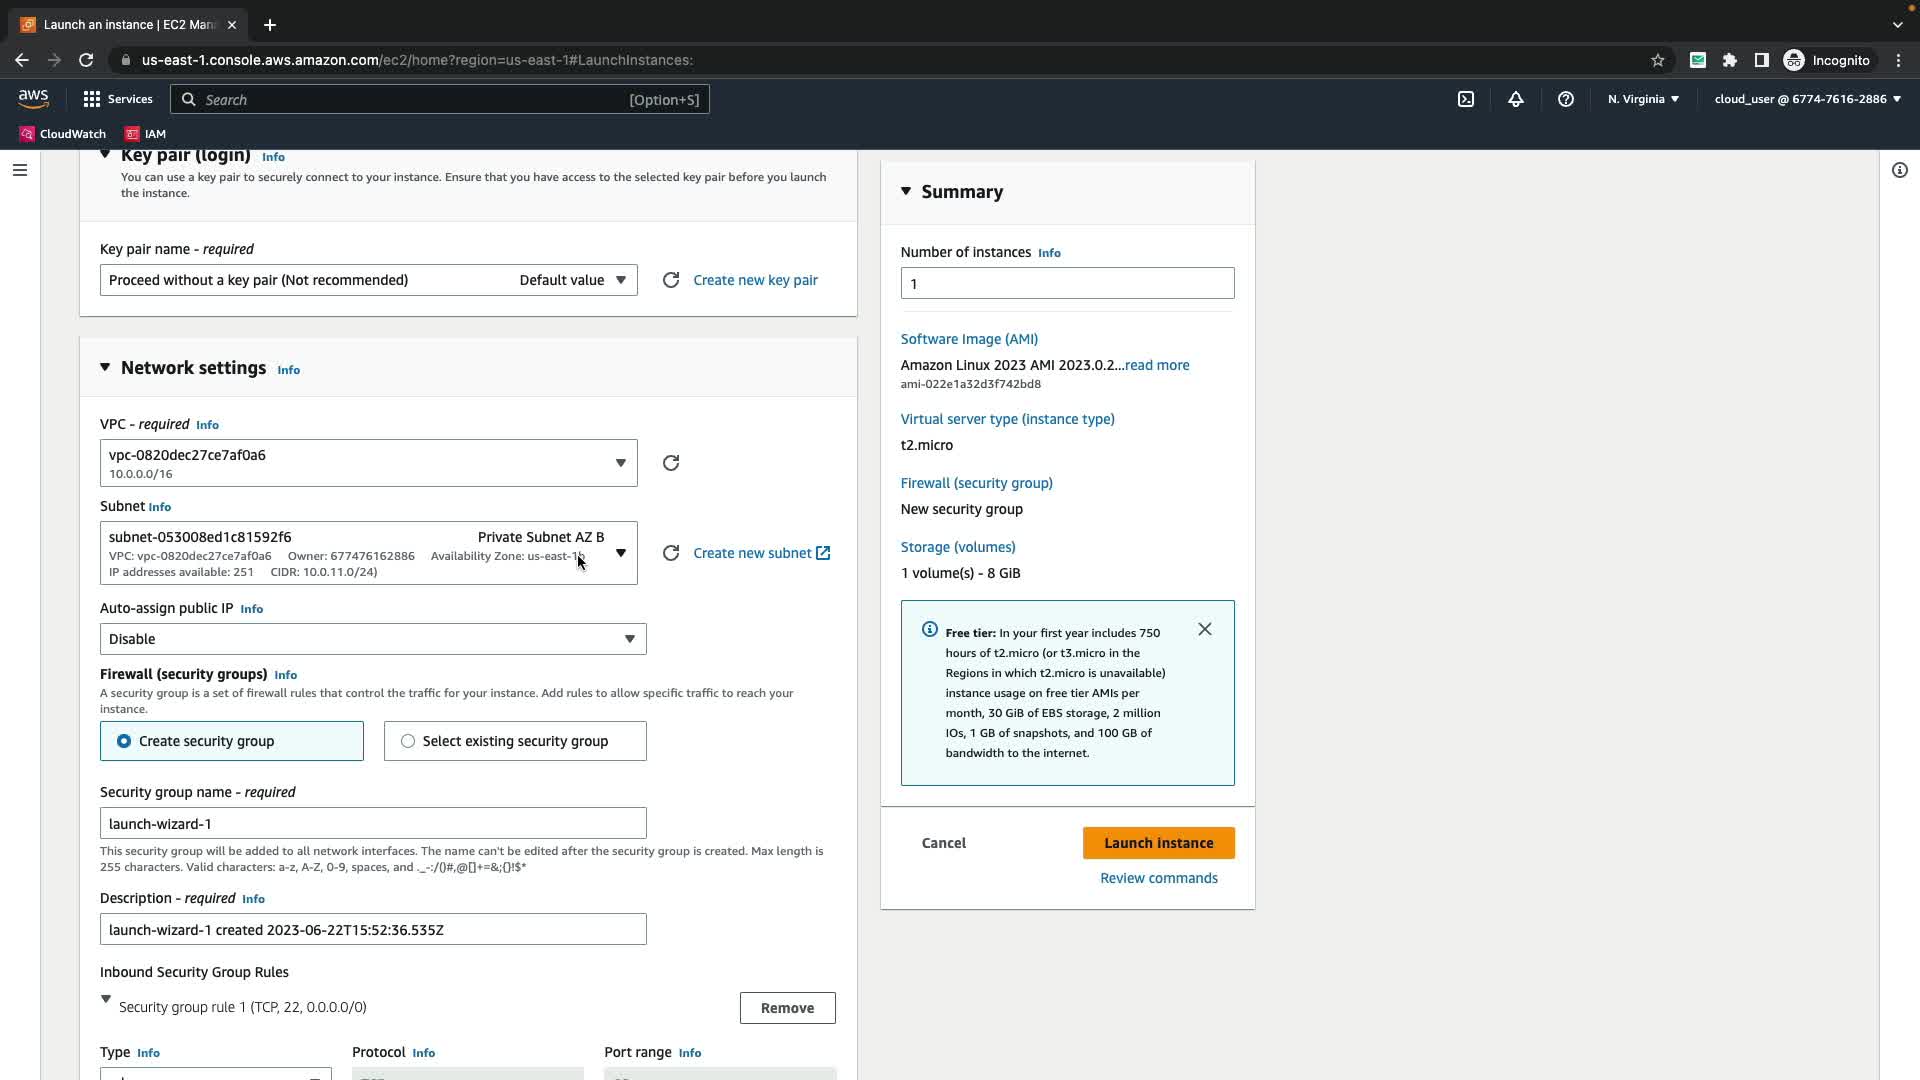Select Create security group radio option

[124, 741]
